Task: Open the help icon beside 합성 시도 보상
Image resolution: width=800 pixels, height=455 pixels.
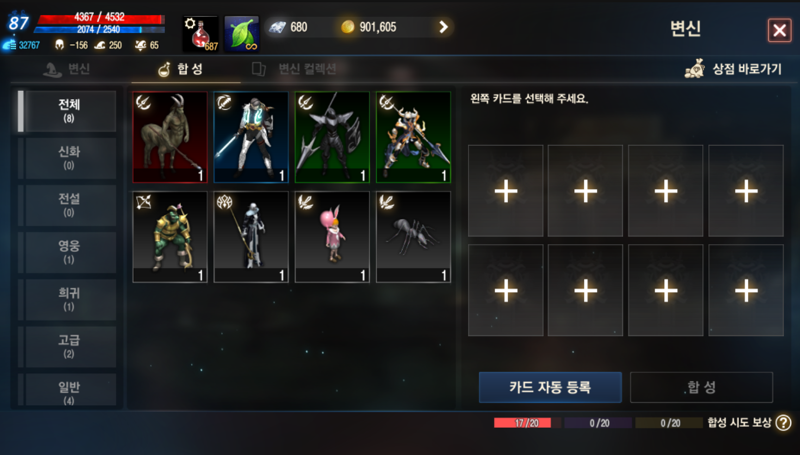Action: coord(783,422)
